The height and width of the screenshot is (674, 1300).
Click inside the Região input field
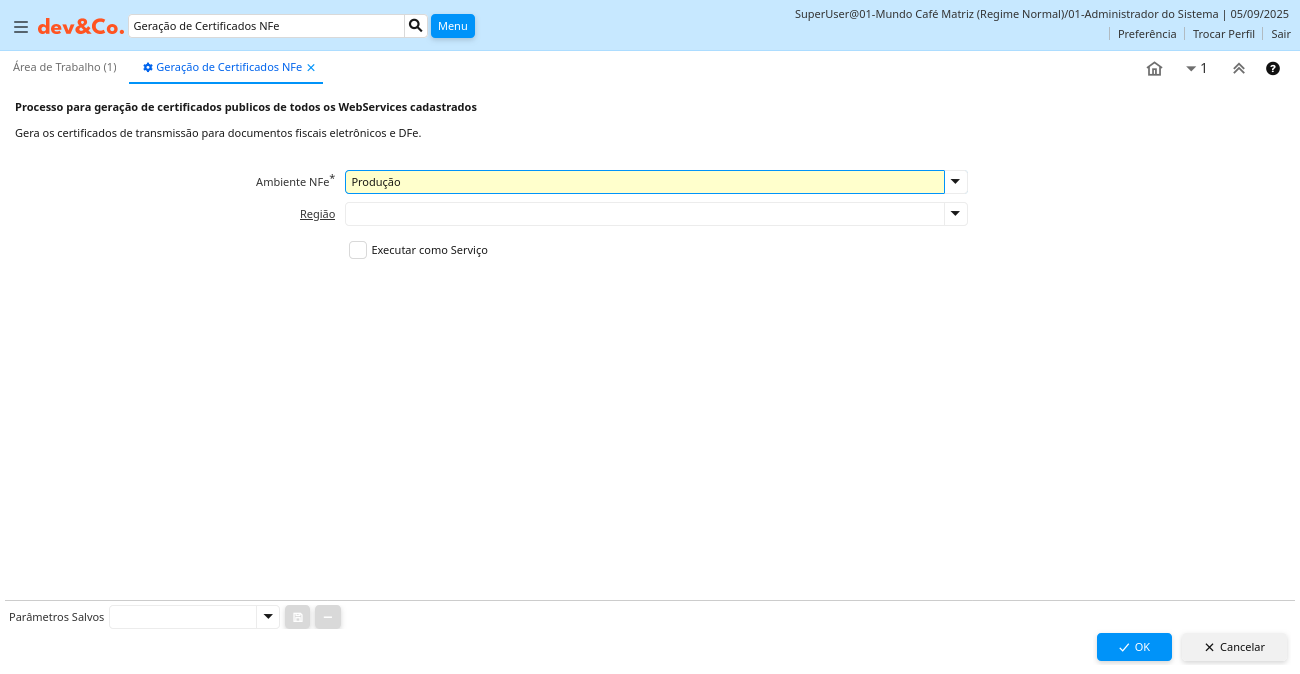pos(644,214)
